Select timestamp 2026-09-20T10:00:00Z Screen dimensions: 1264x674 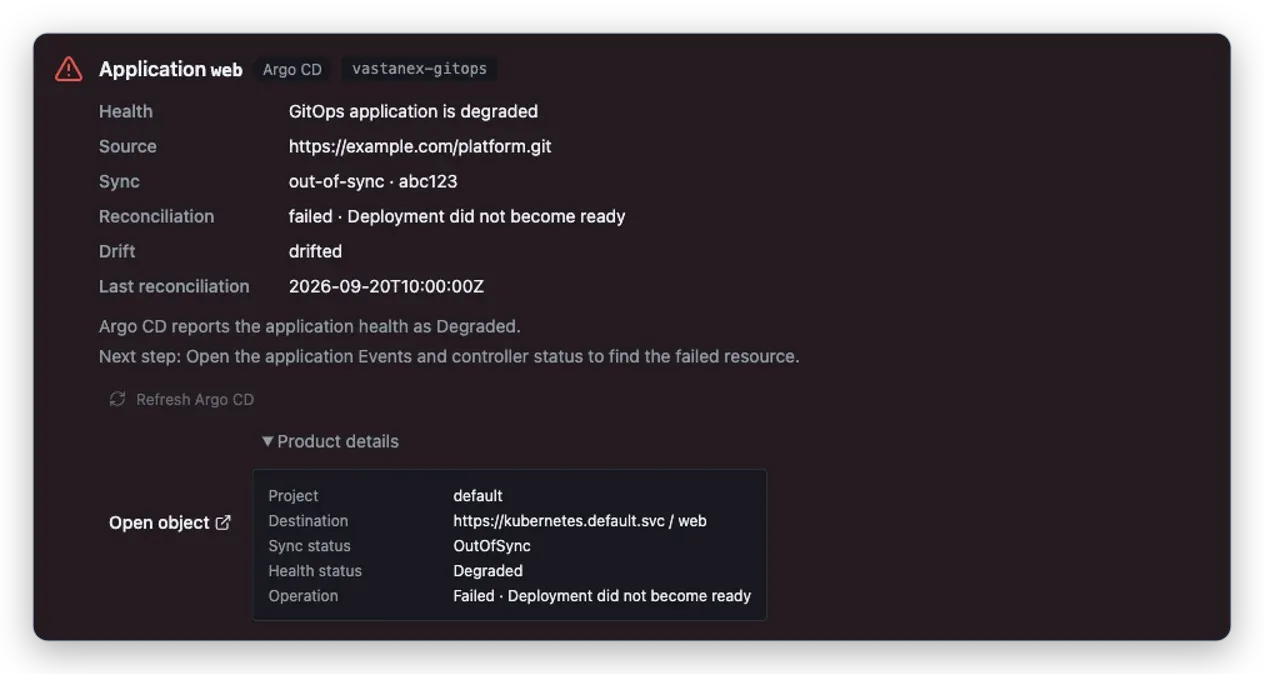coord(386,286)
